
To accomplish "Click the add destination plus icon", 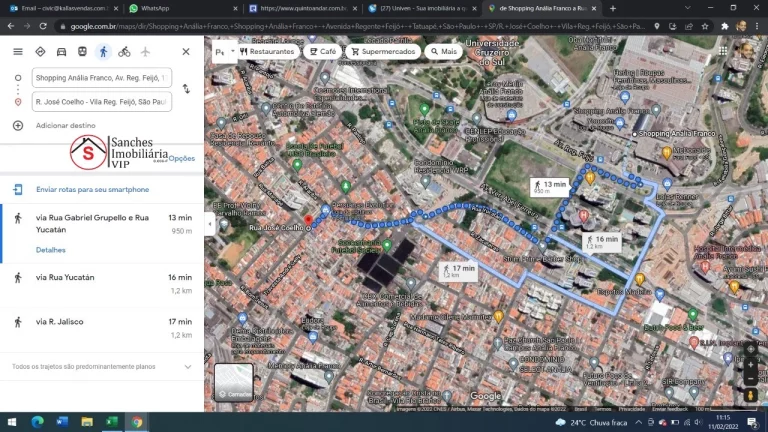I will pyautogui.click(x=18, y=125).
